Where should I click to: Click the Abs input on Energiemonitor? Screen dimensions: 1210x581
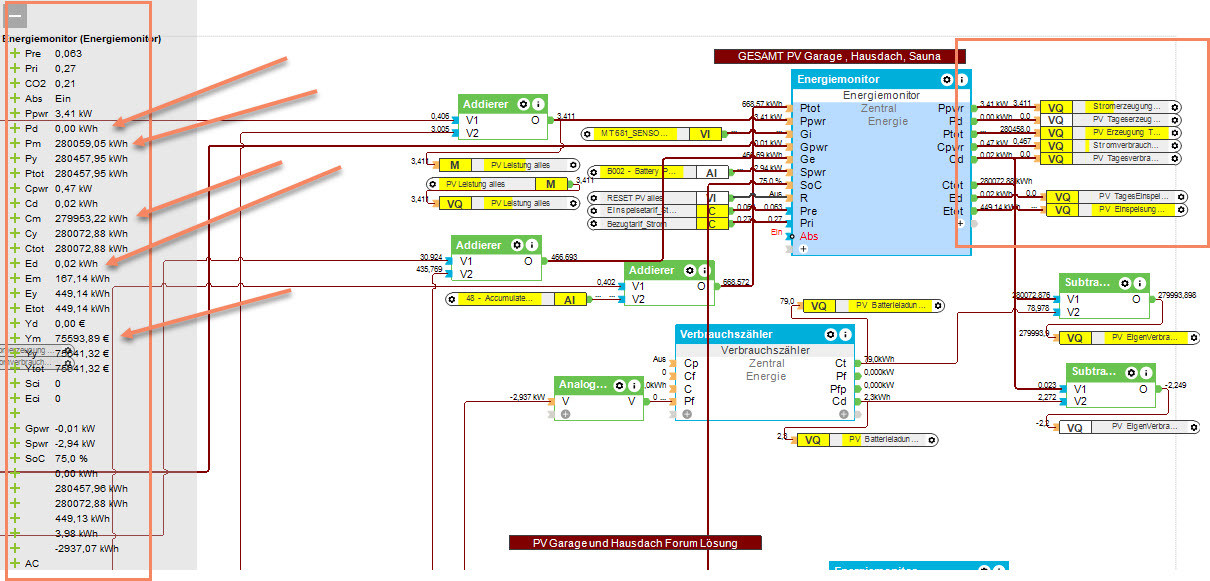point(809,236)
